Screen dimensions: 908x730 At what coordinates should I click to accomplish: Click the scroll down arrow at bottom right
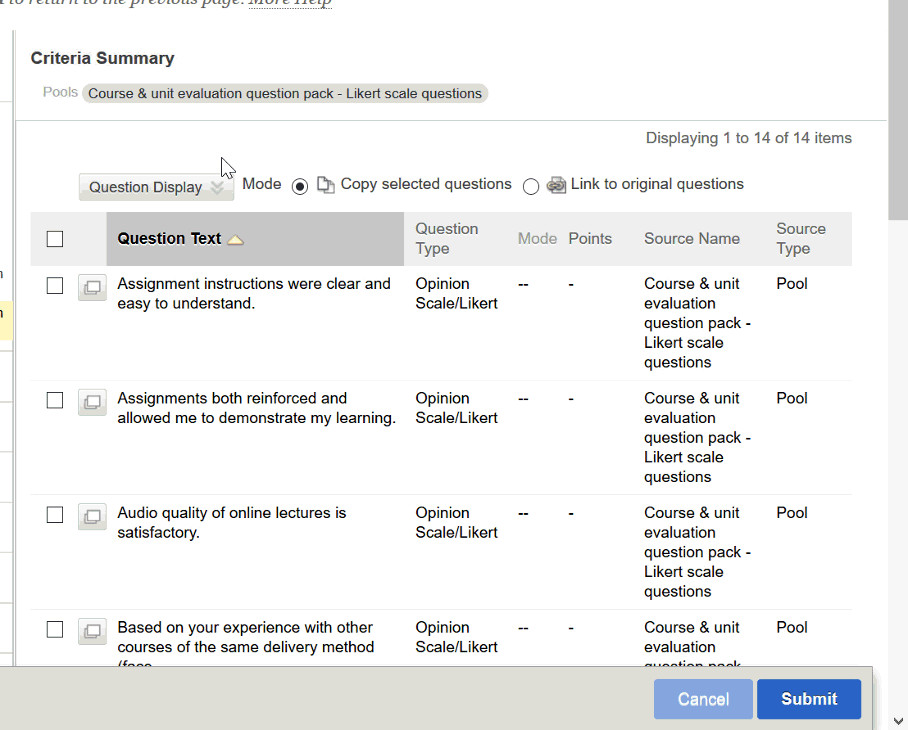898,720
